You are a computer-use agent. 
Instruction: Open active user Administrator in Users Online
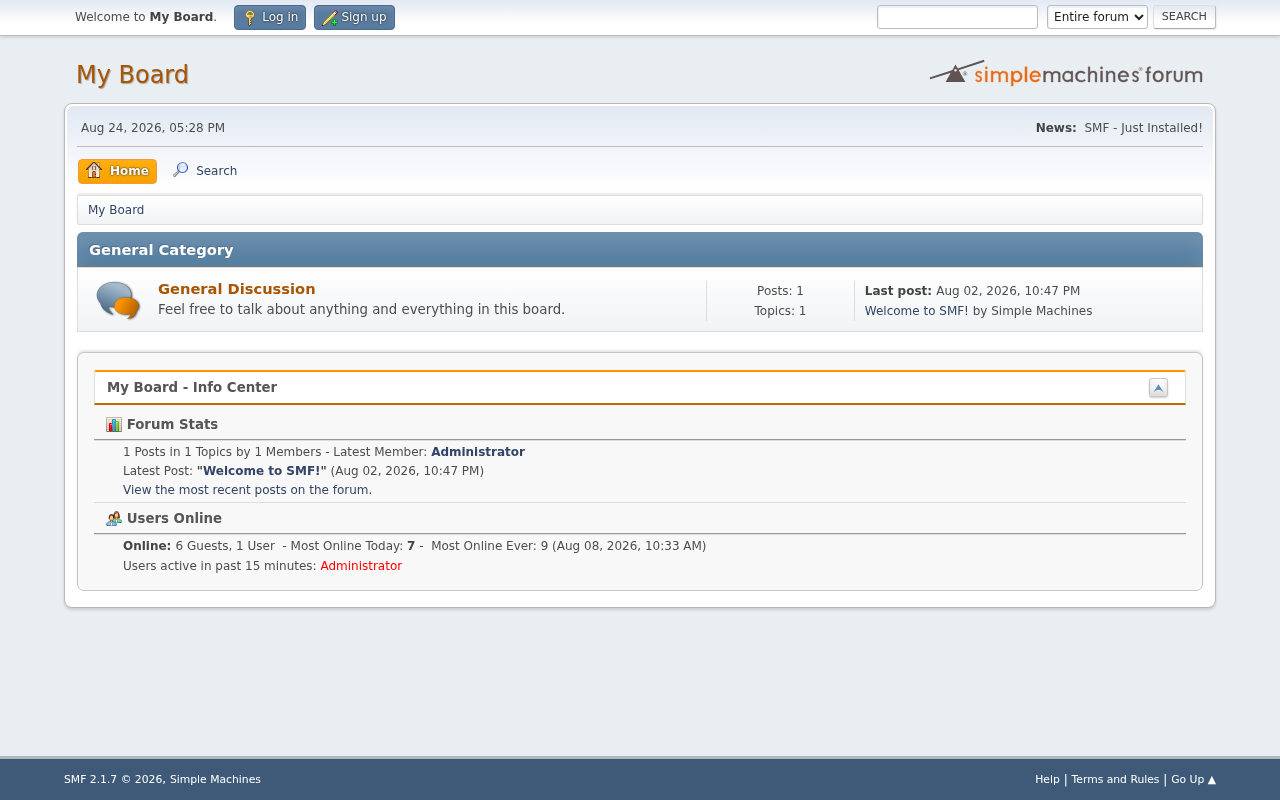pos(361,566)
